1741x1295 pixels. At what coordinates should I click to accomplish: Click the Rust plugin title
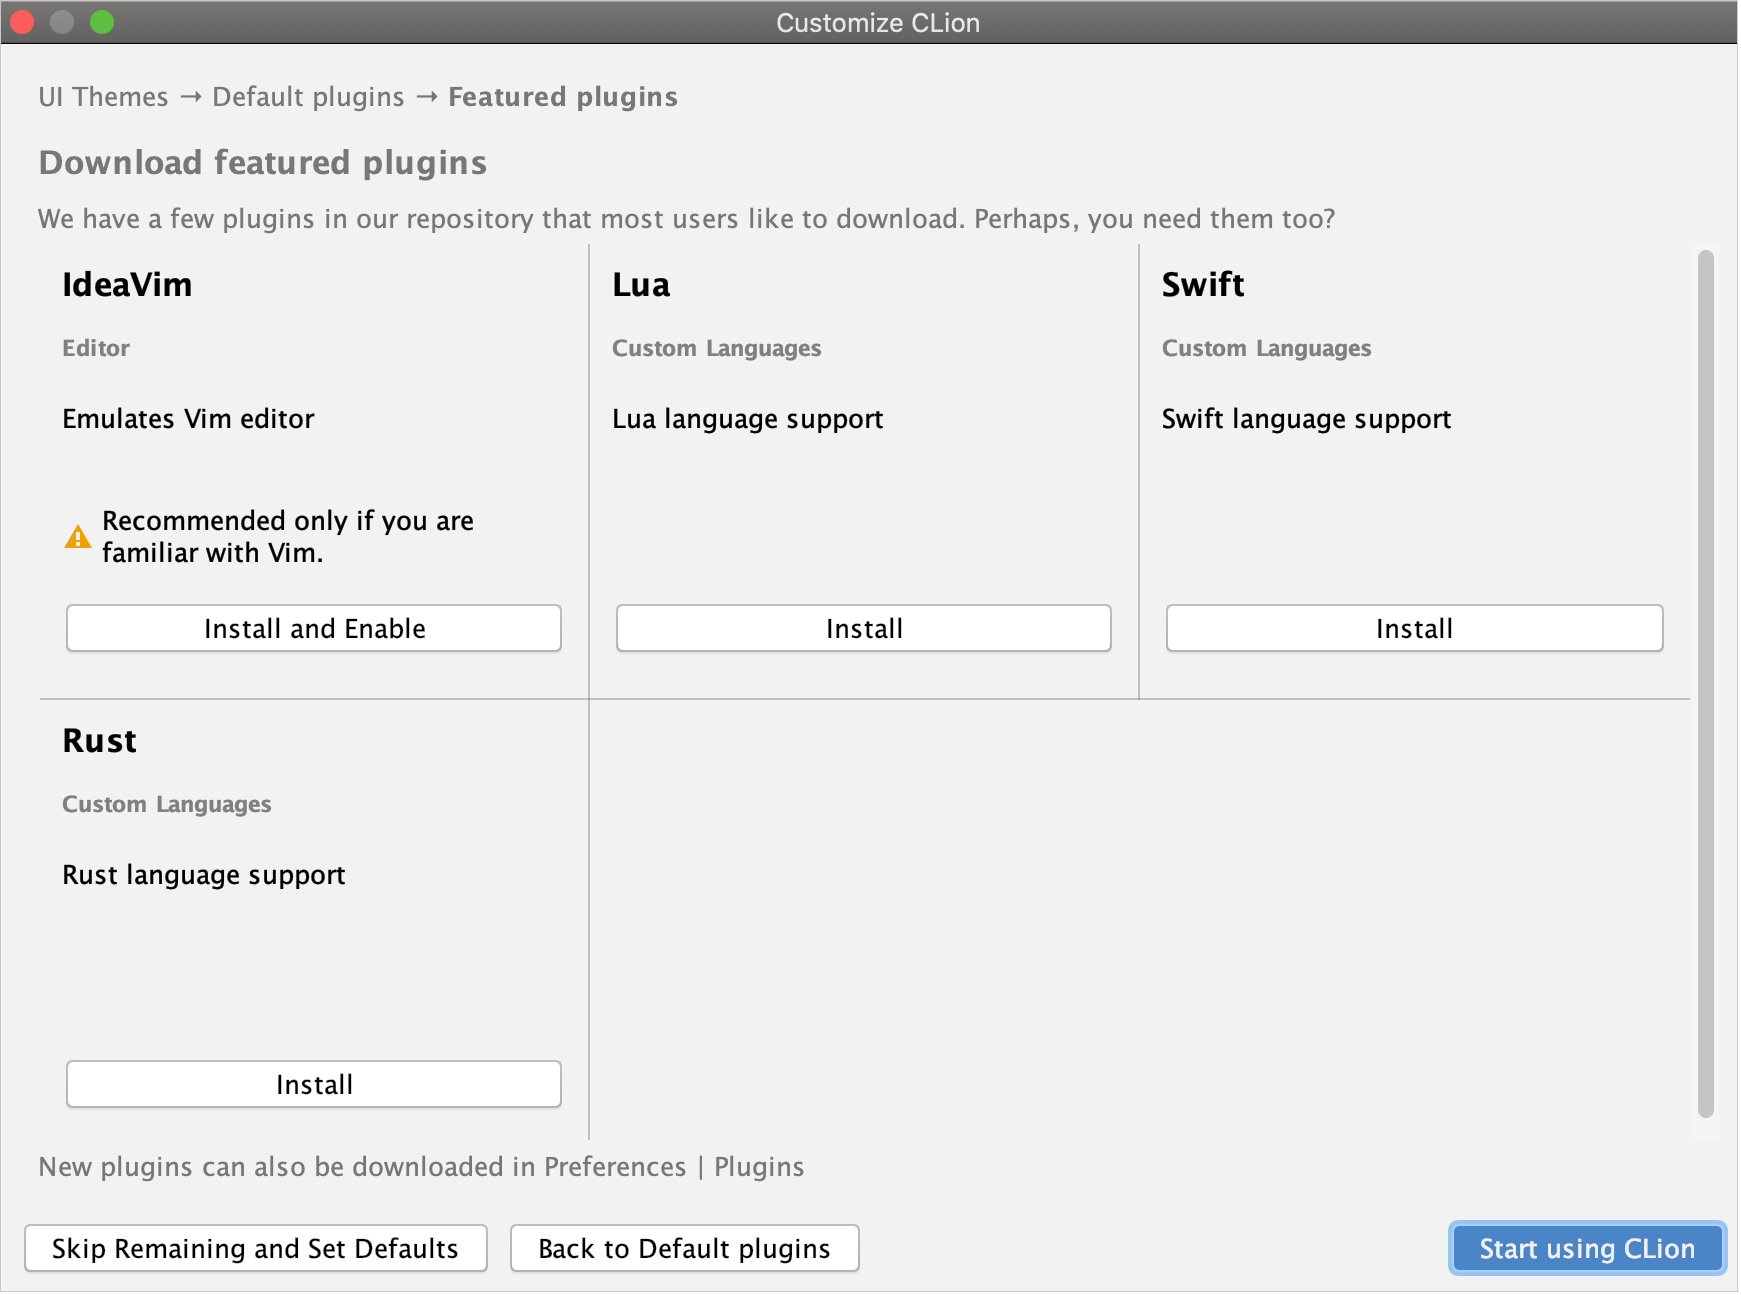point(99,741)
